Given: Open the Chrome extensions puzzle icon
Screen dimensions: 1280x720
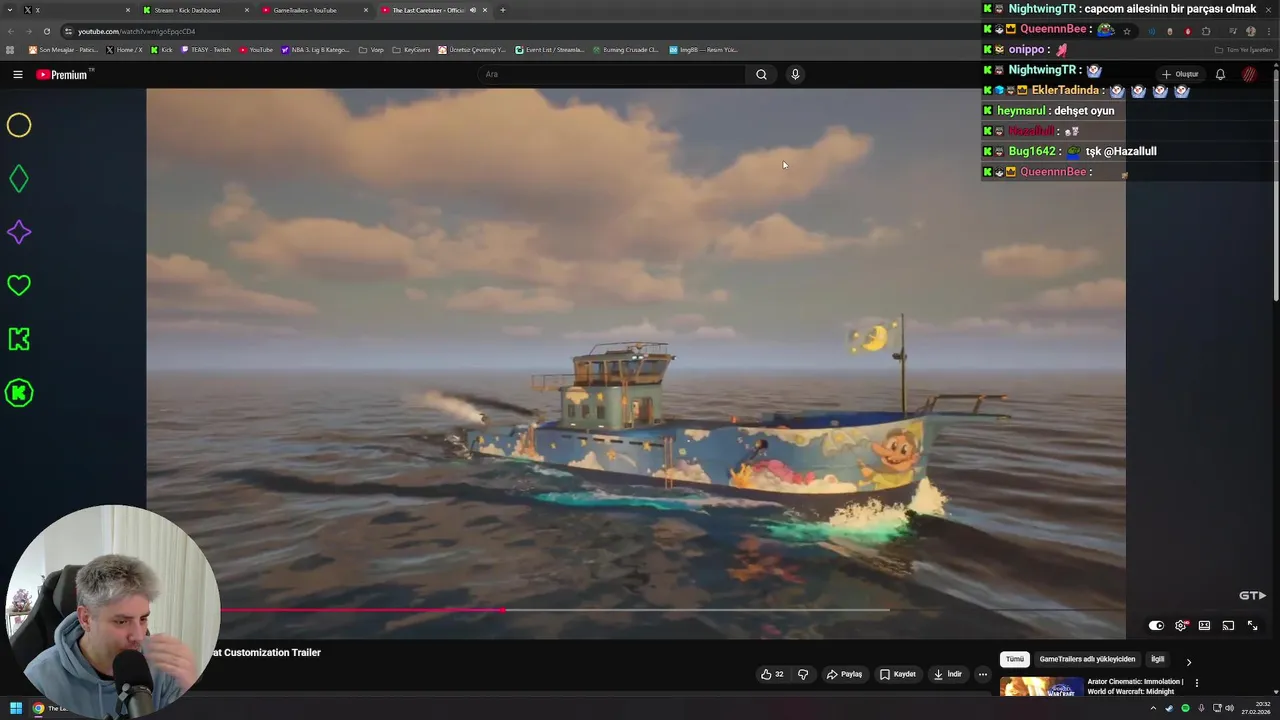Looking at the screenshot, I should 1206,31.
